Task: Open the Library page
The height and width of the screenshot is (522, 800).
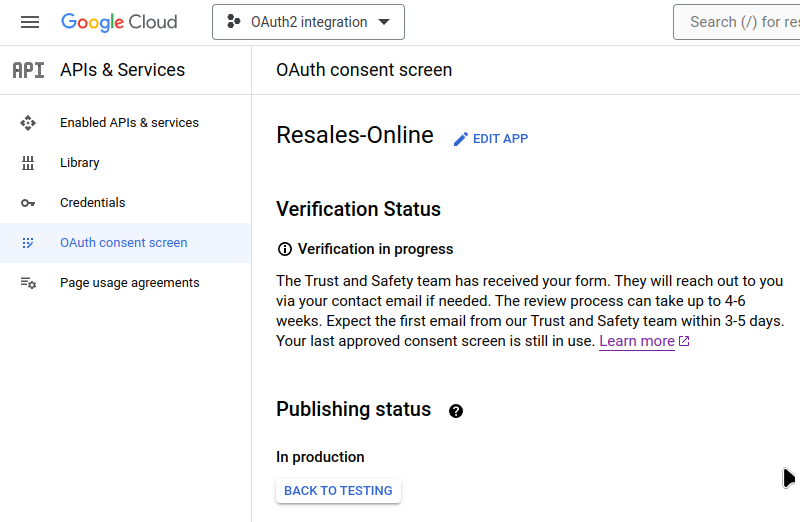Action: (126, 163)
